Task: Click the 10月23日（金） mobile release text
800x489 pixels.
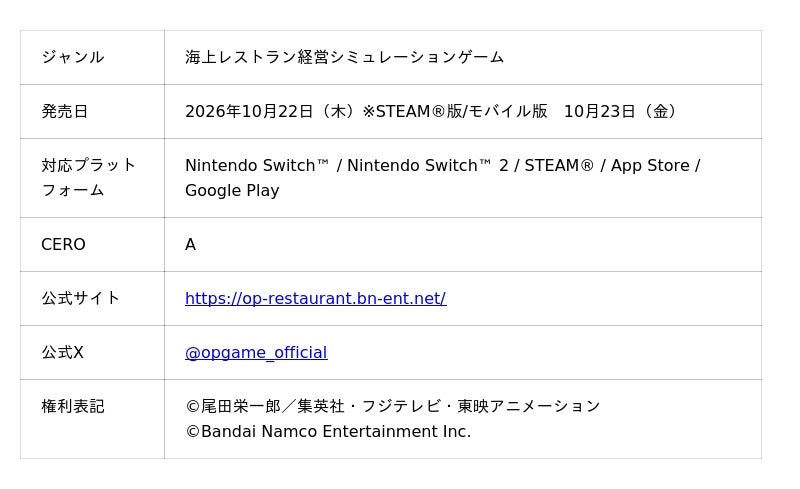Action: [x=623, y=111]
